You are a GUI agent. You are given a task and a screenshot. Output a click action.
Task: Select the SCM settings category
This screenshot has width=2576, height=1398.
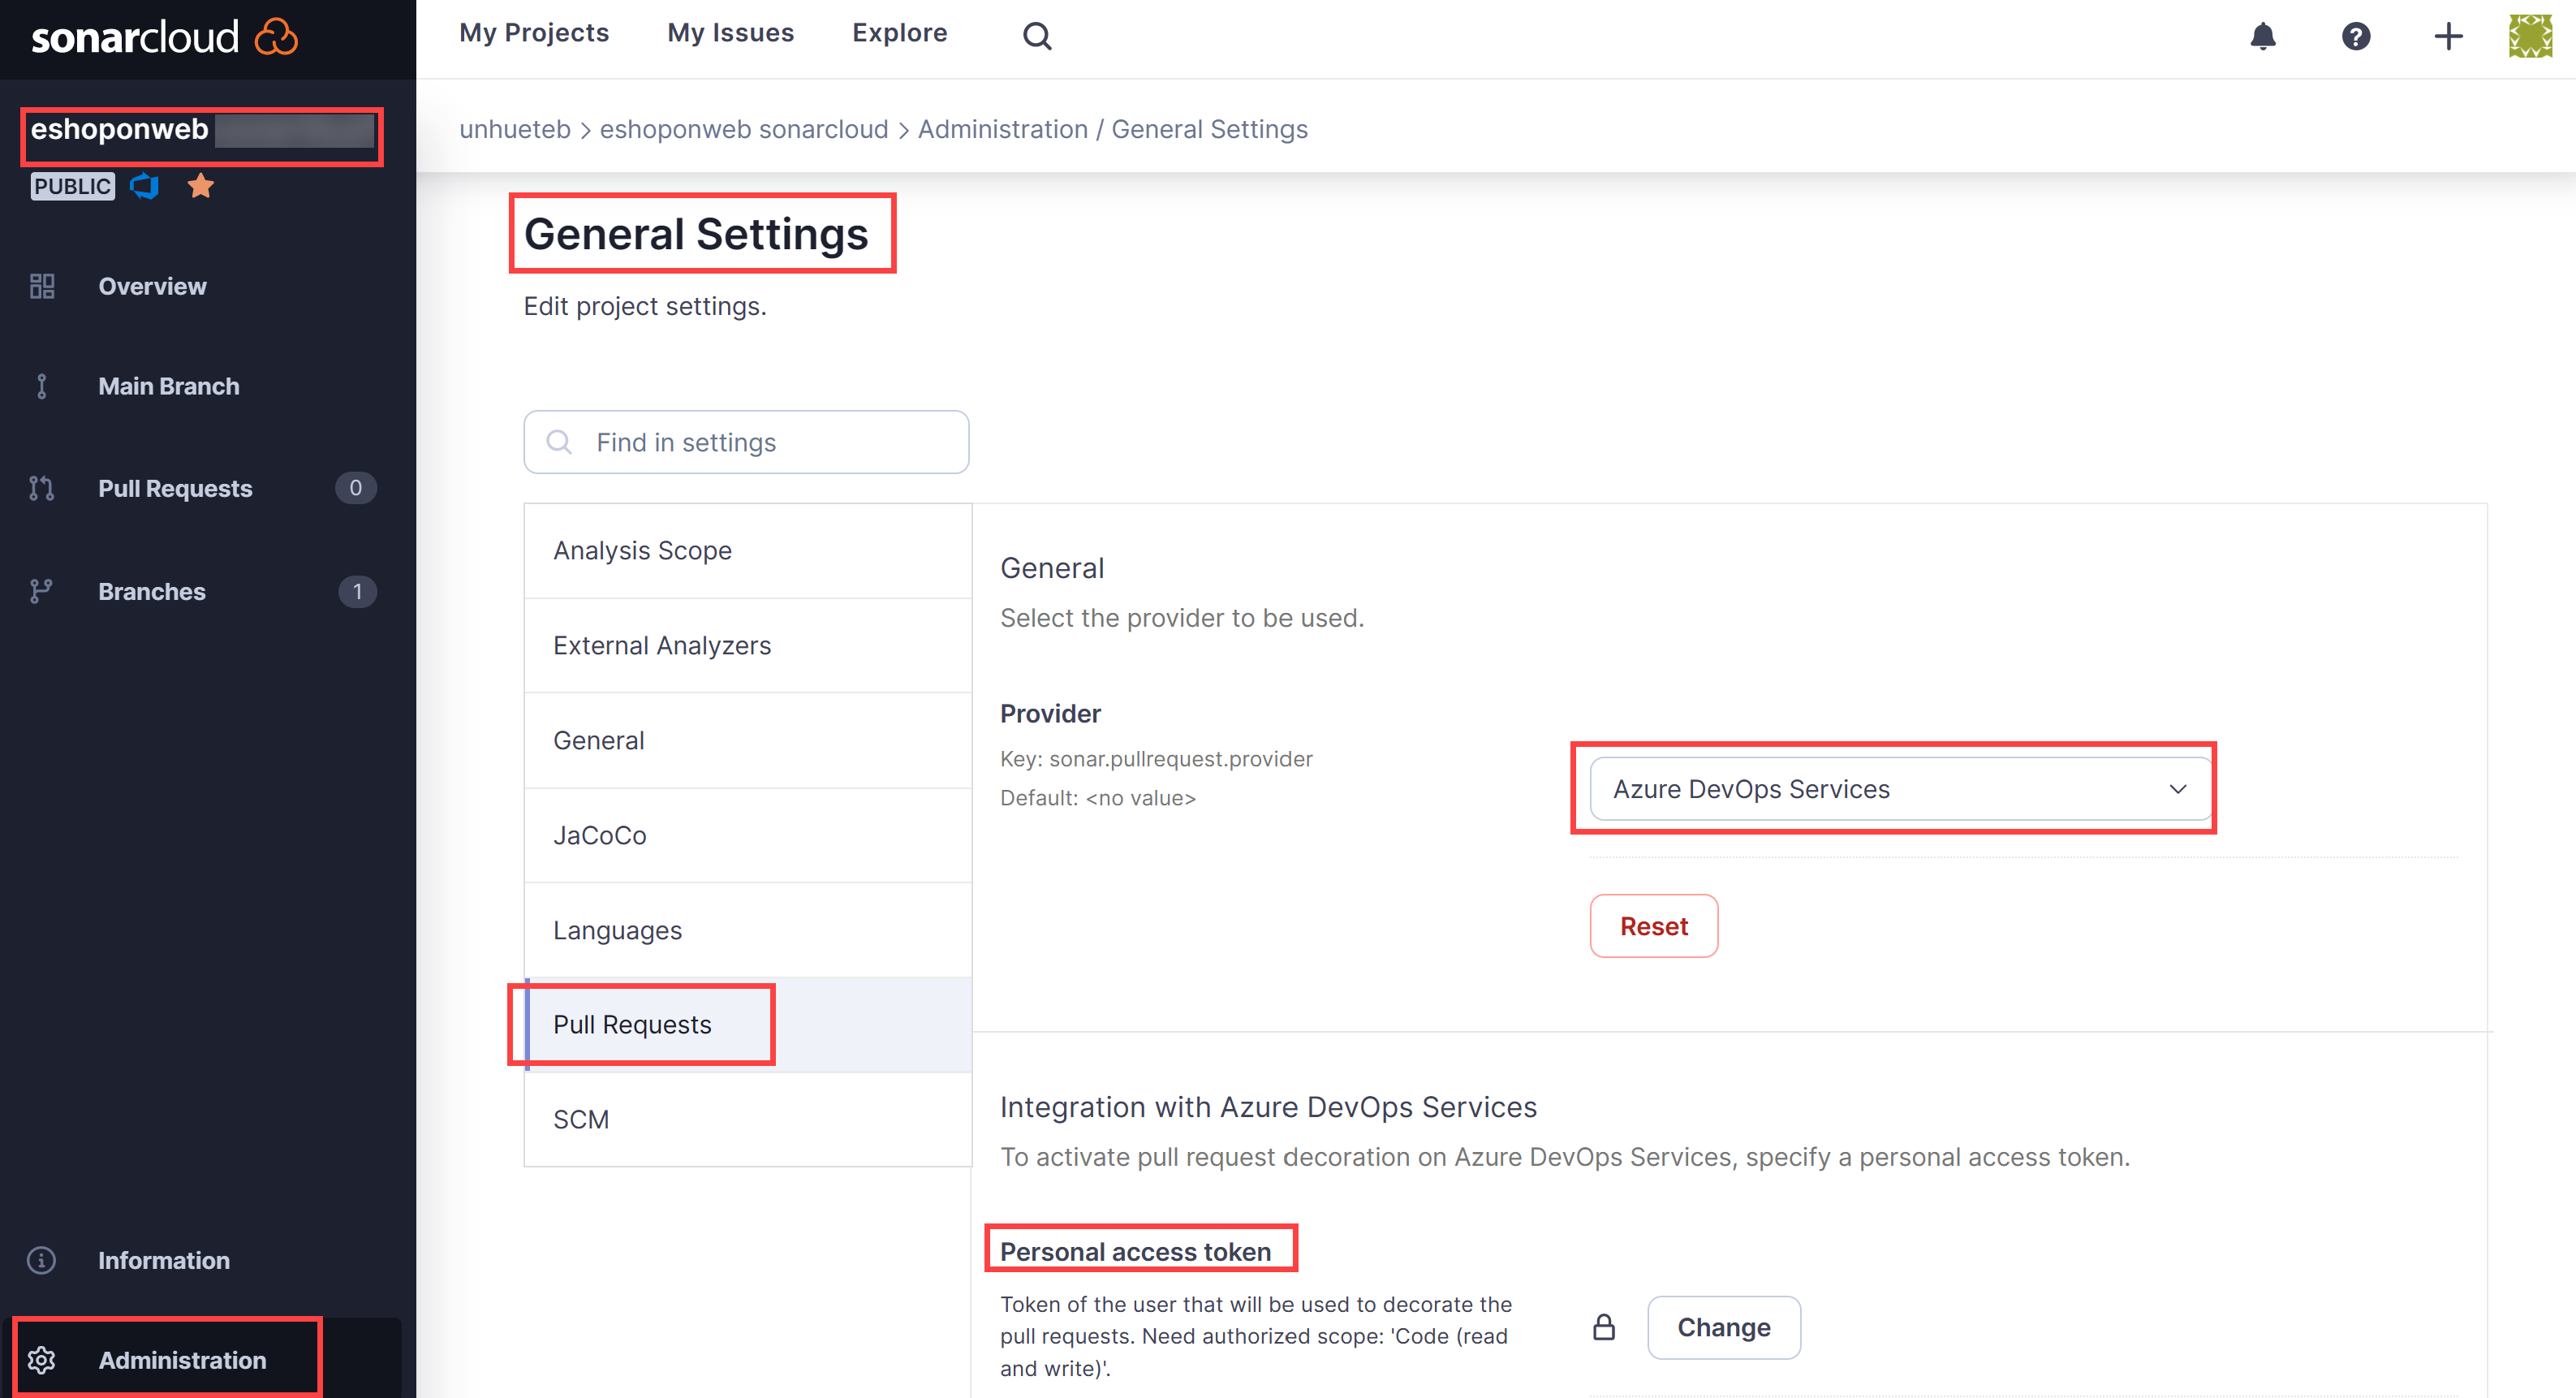pyautogui.click(x=748, y=1119)
